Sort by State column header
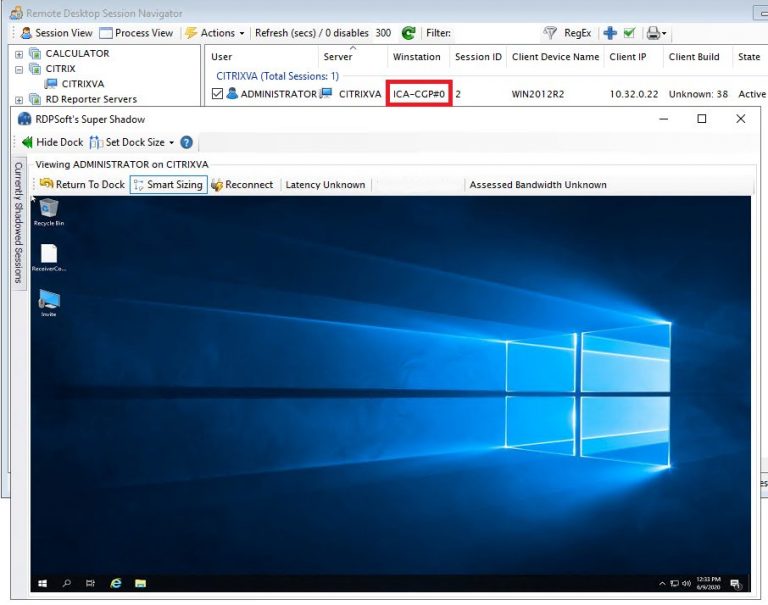 coord(749,57)
